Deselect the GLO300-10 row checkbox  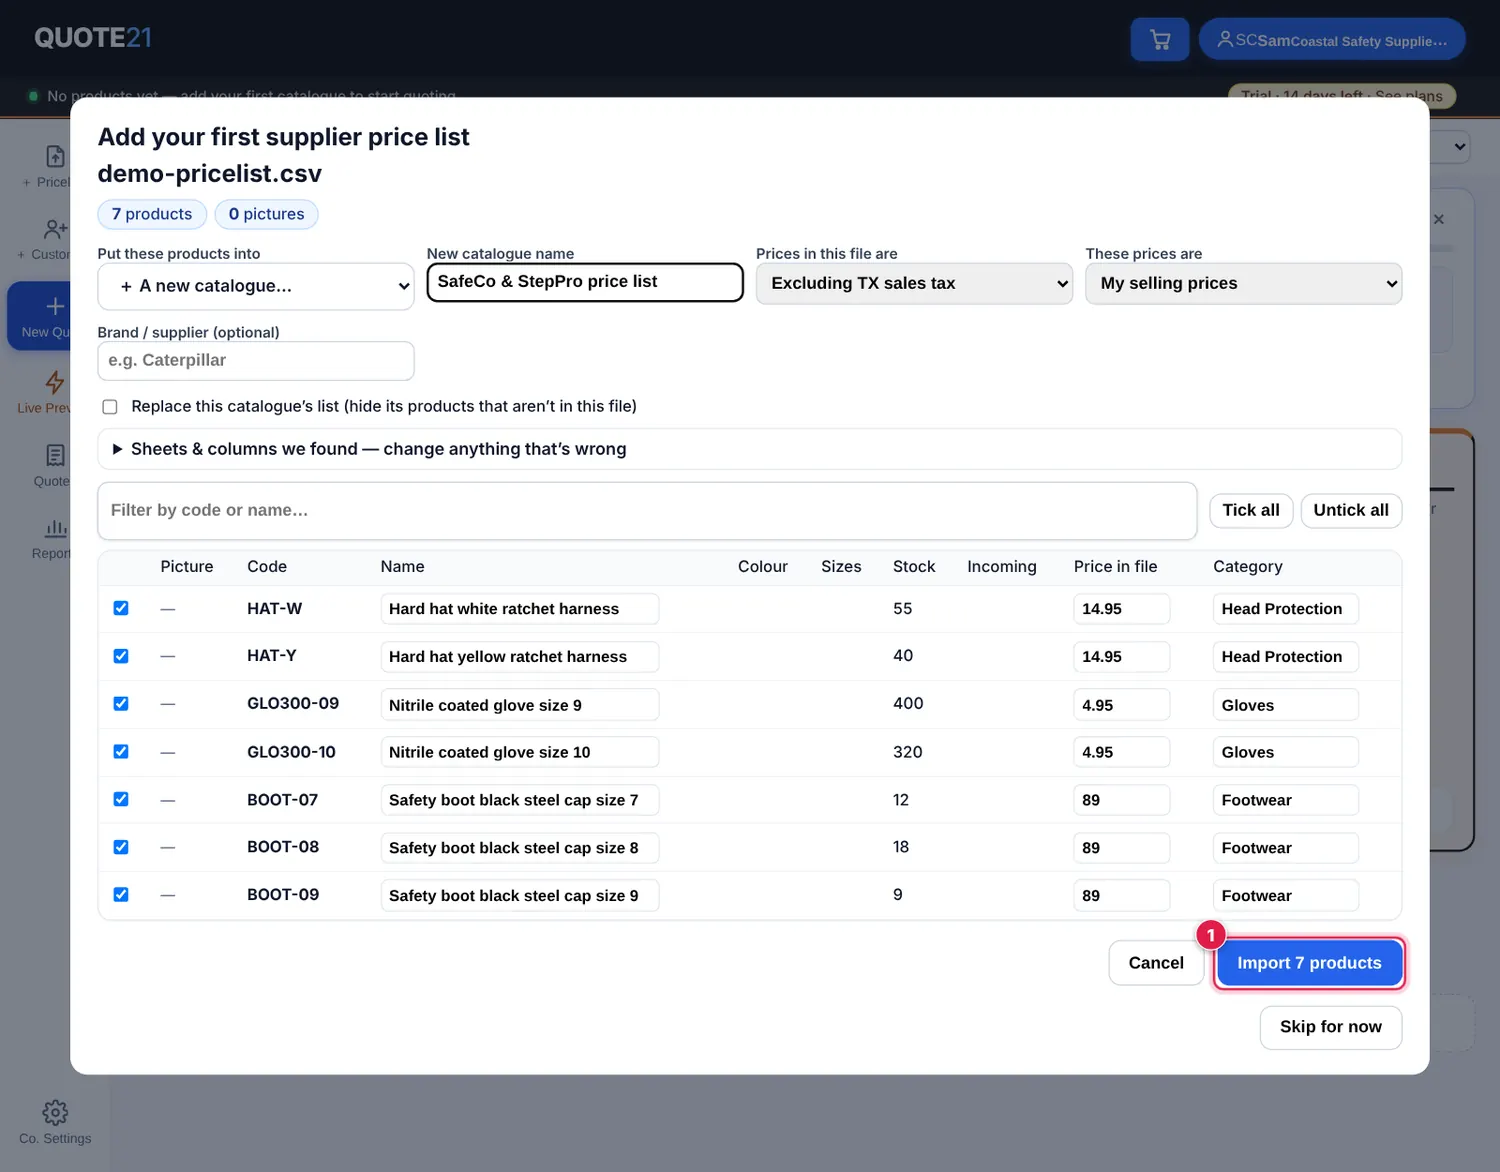click(121, 752)
